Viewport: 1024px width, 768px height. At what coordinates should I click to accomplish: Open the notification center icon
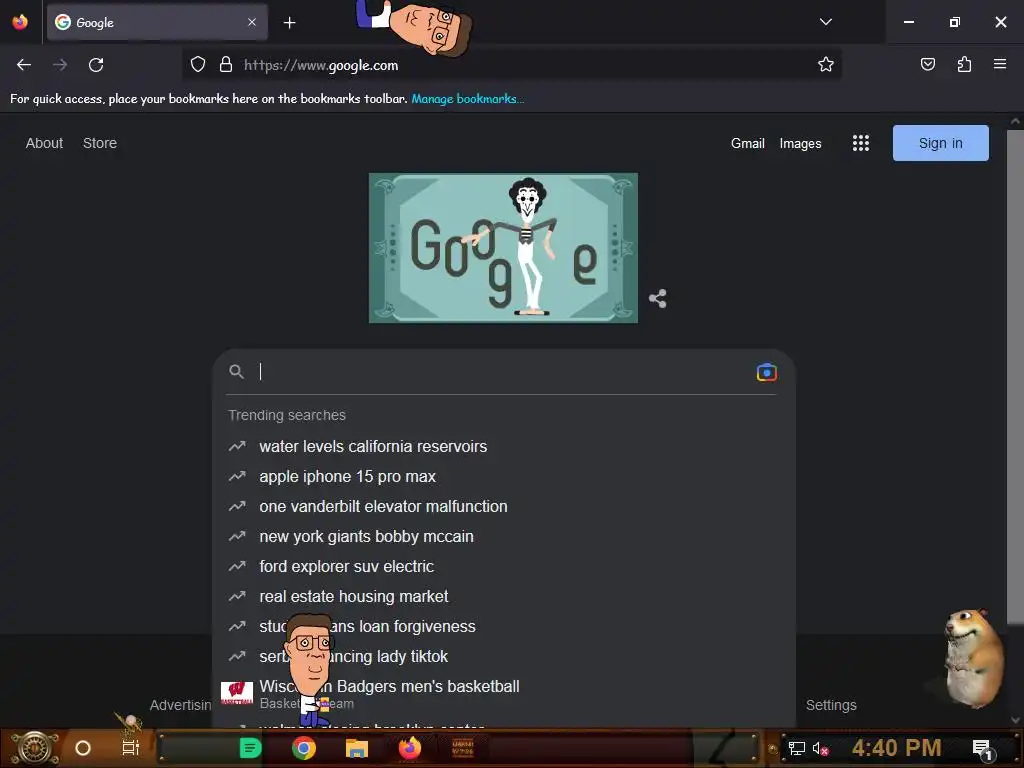click(982, 749)
